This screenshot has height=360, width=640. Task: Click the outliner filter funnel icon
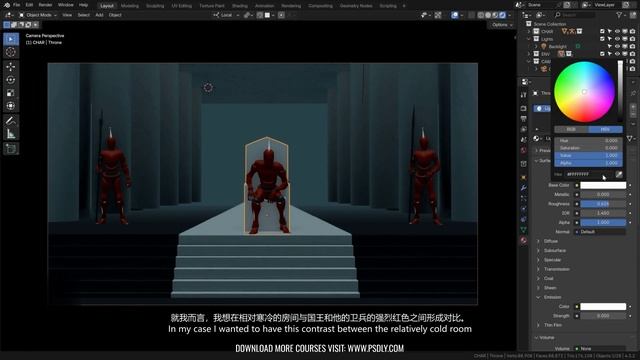point(619,15)
